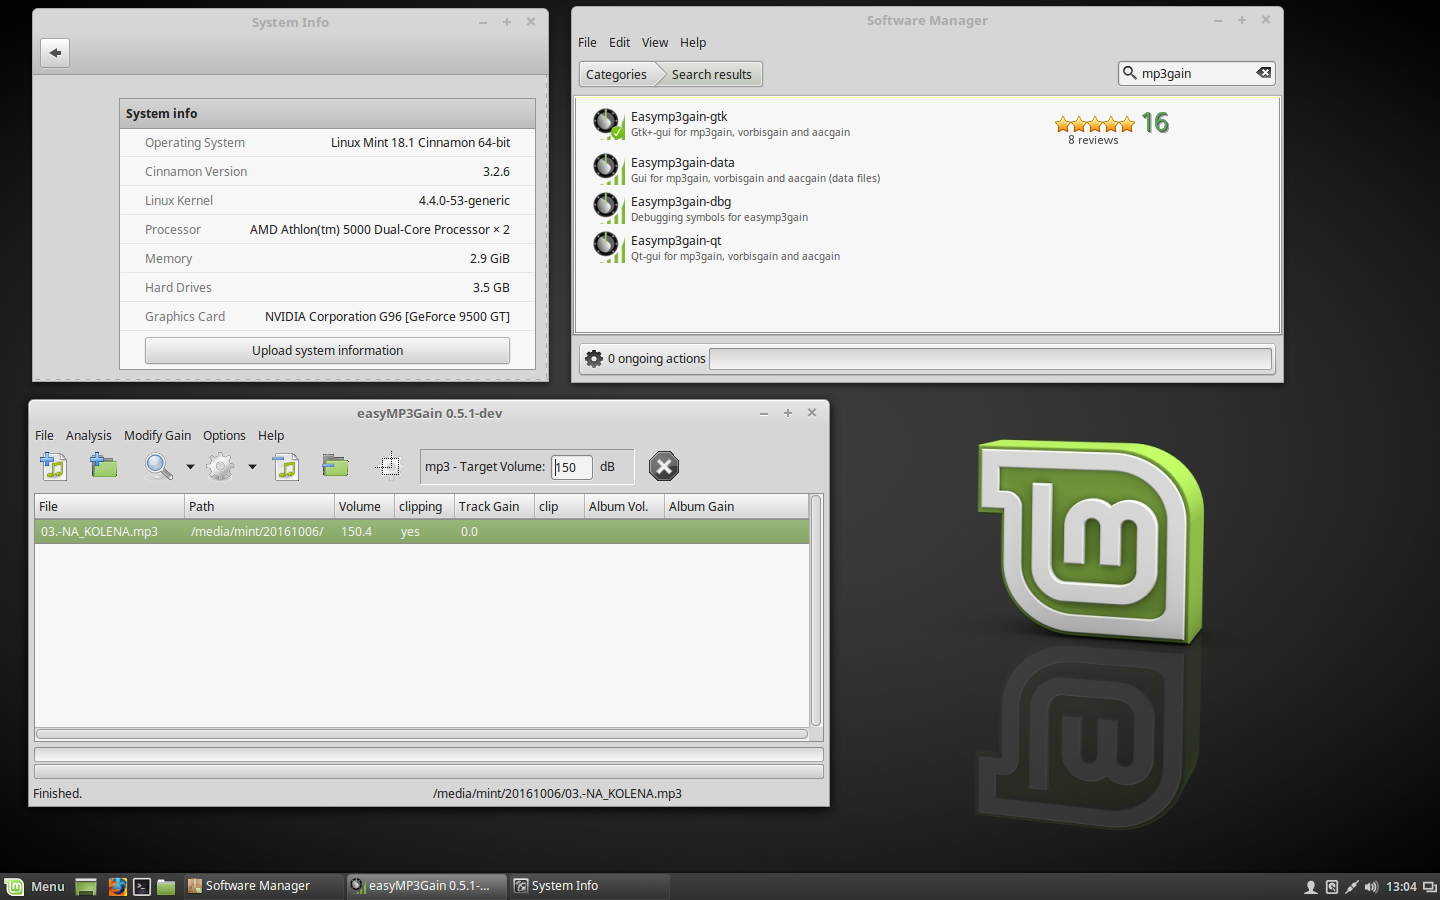Open the dropdown arrow beside the Analysis magnifier
The image size is (1440, 900).
(190, 467)
